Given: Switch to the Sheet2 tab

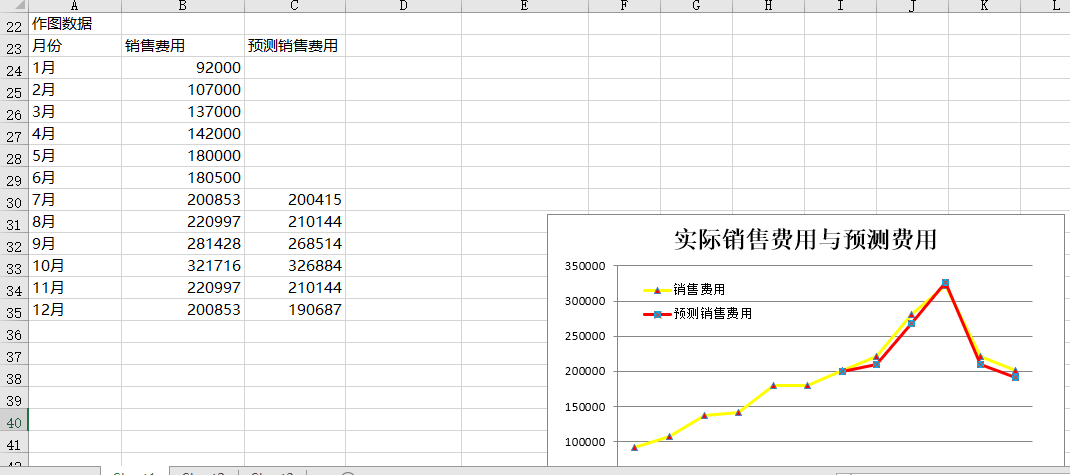Looking at the screenshot, I should tap(204, 472).
